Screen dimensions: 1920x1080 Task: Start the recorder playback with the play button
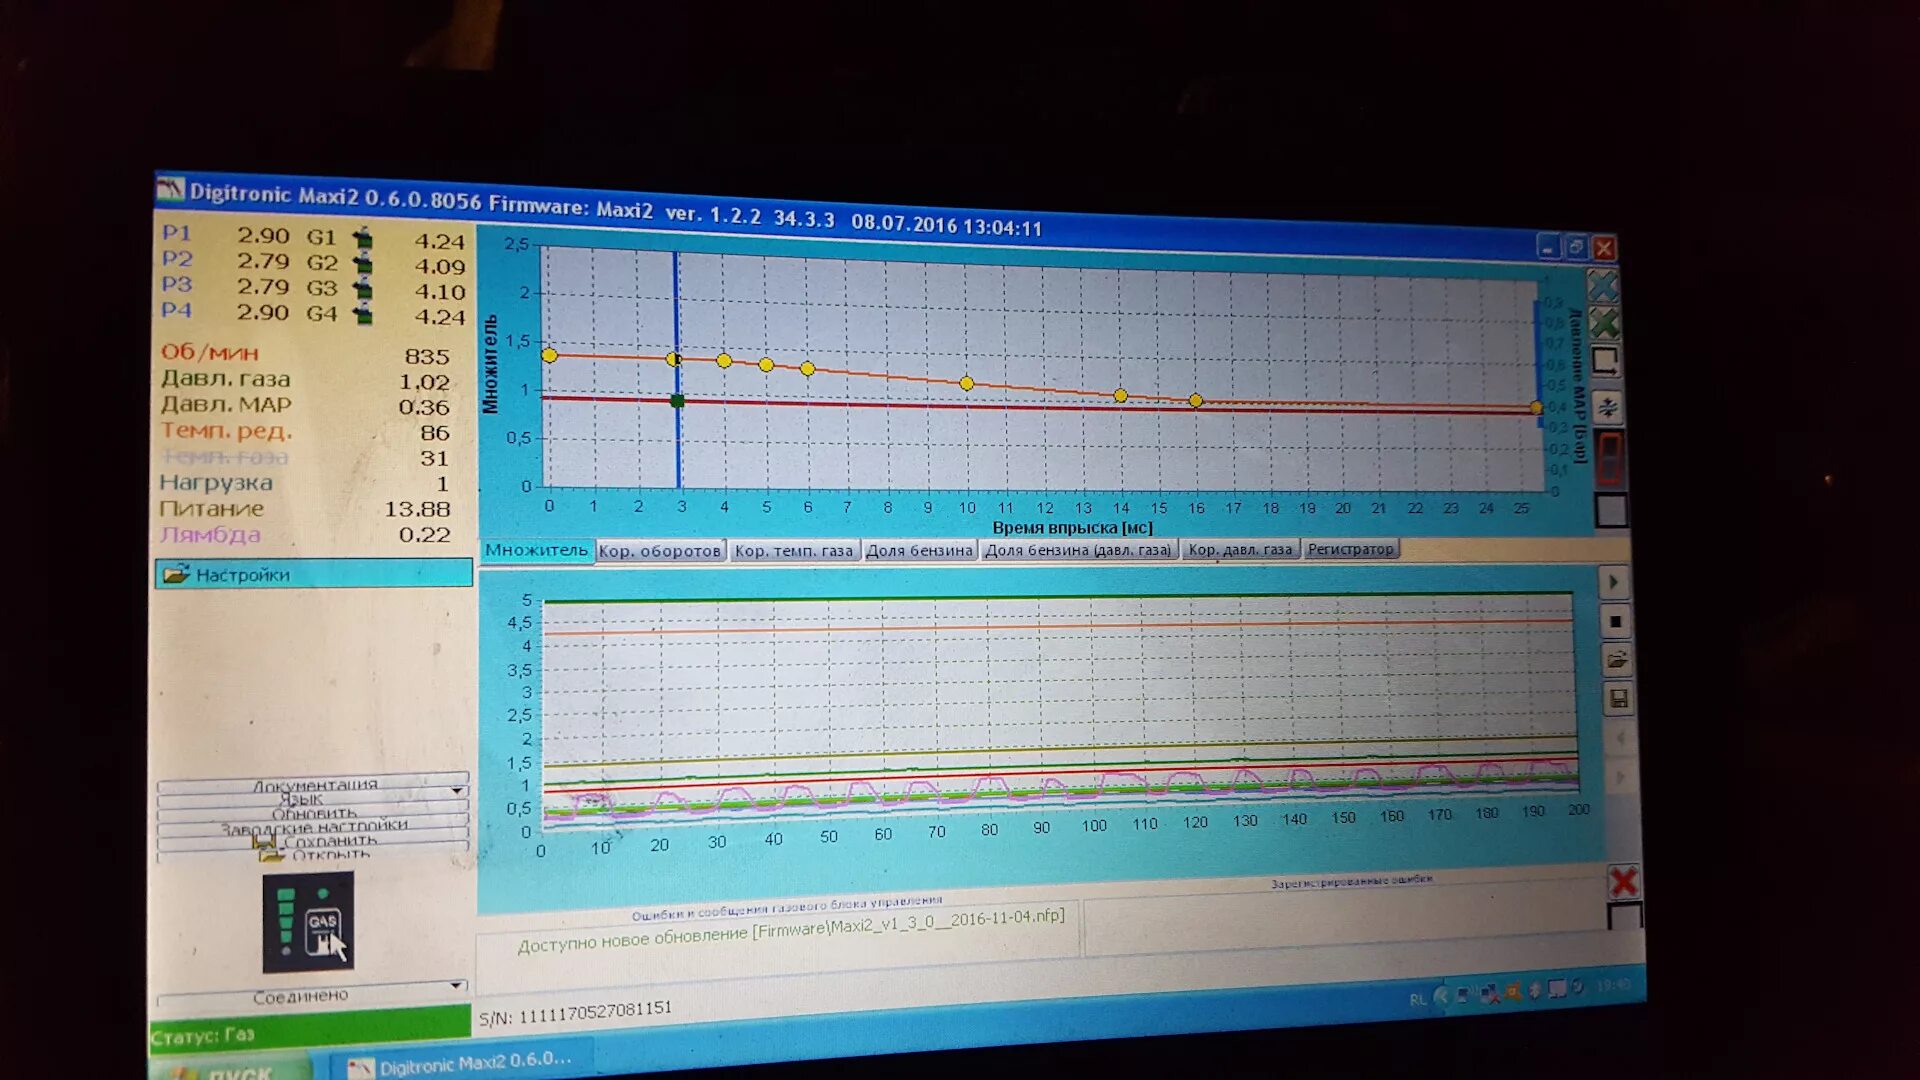(1613, 583)
